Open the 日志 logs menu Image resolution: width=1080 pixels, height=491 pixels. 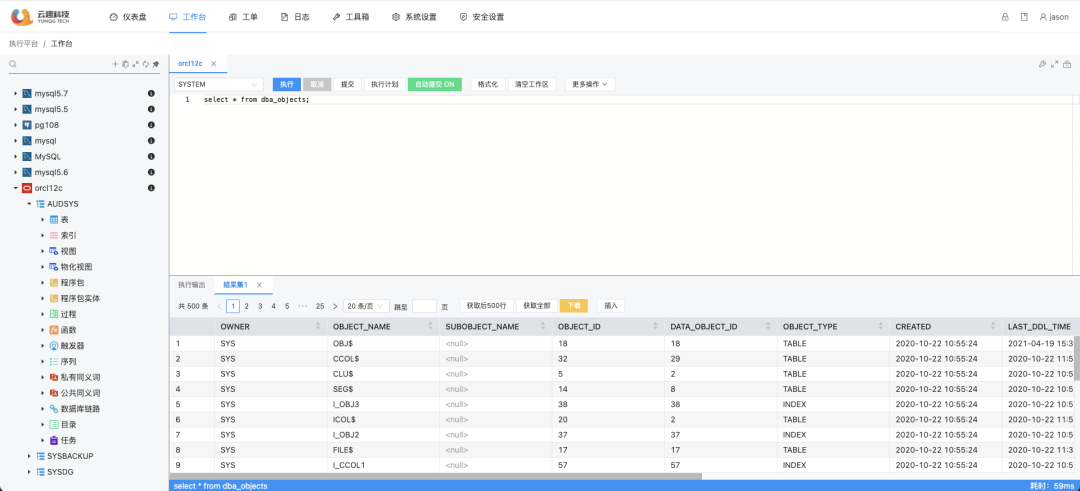pyautogui.click(x=295, y=17)
